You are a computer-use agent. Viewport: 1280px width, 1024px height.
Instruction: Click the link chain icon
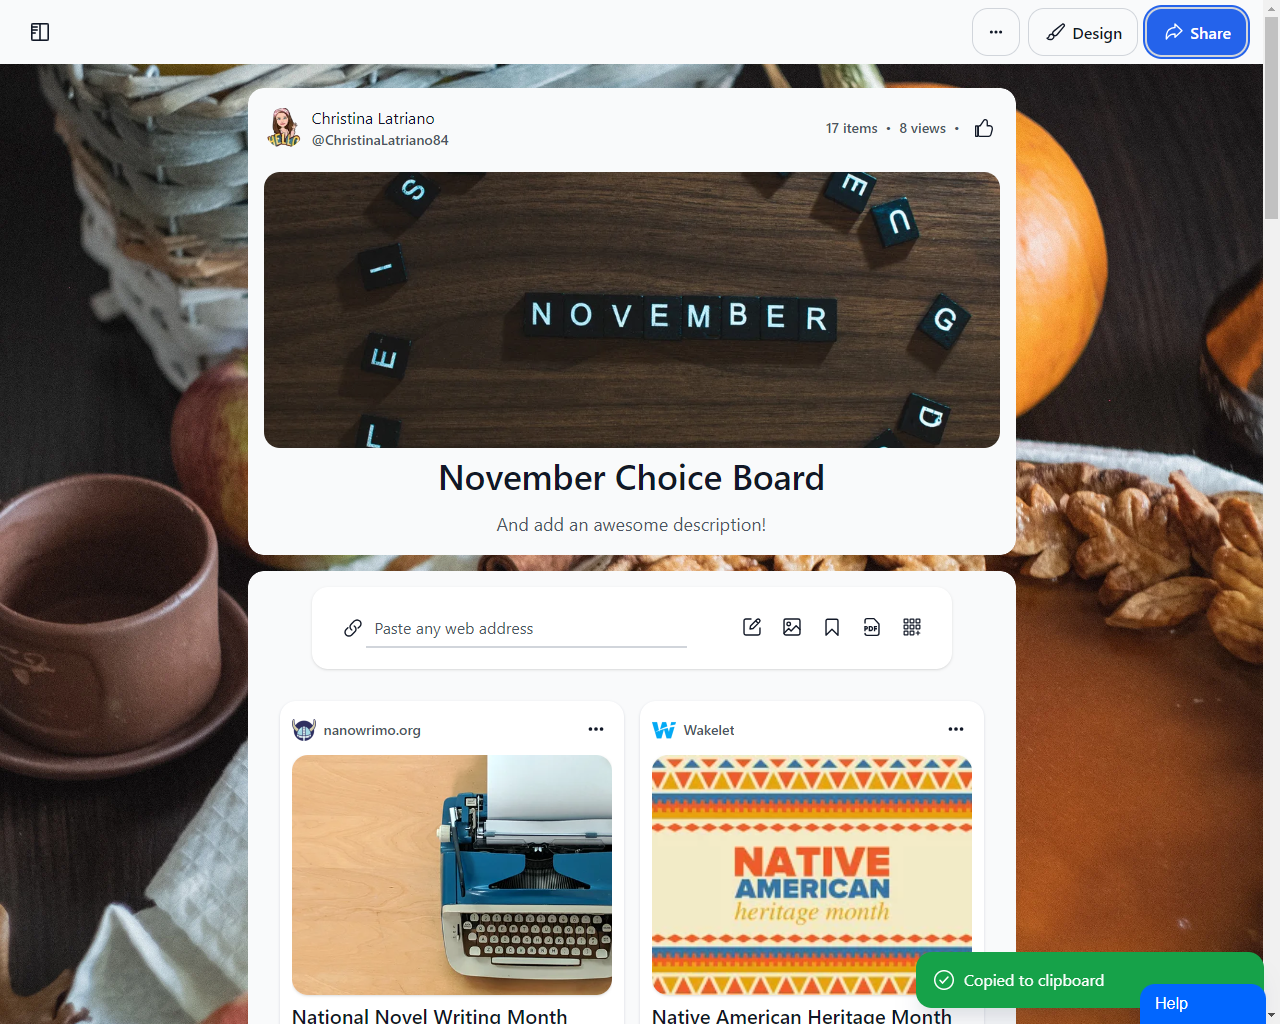pyautogui.click(x=353, y=628)
